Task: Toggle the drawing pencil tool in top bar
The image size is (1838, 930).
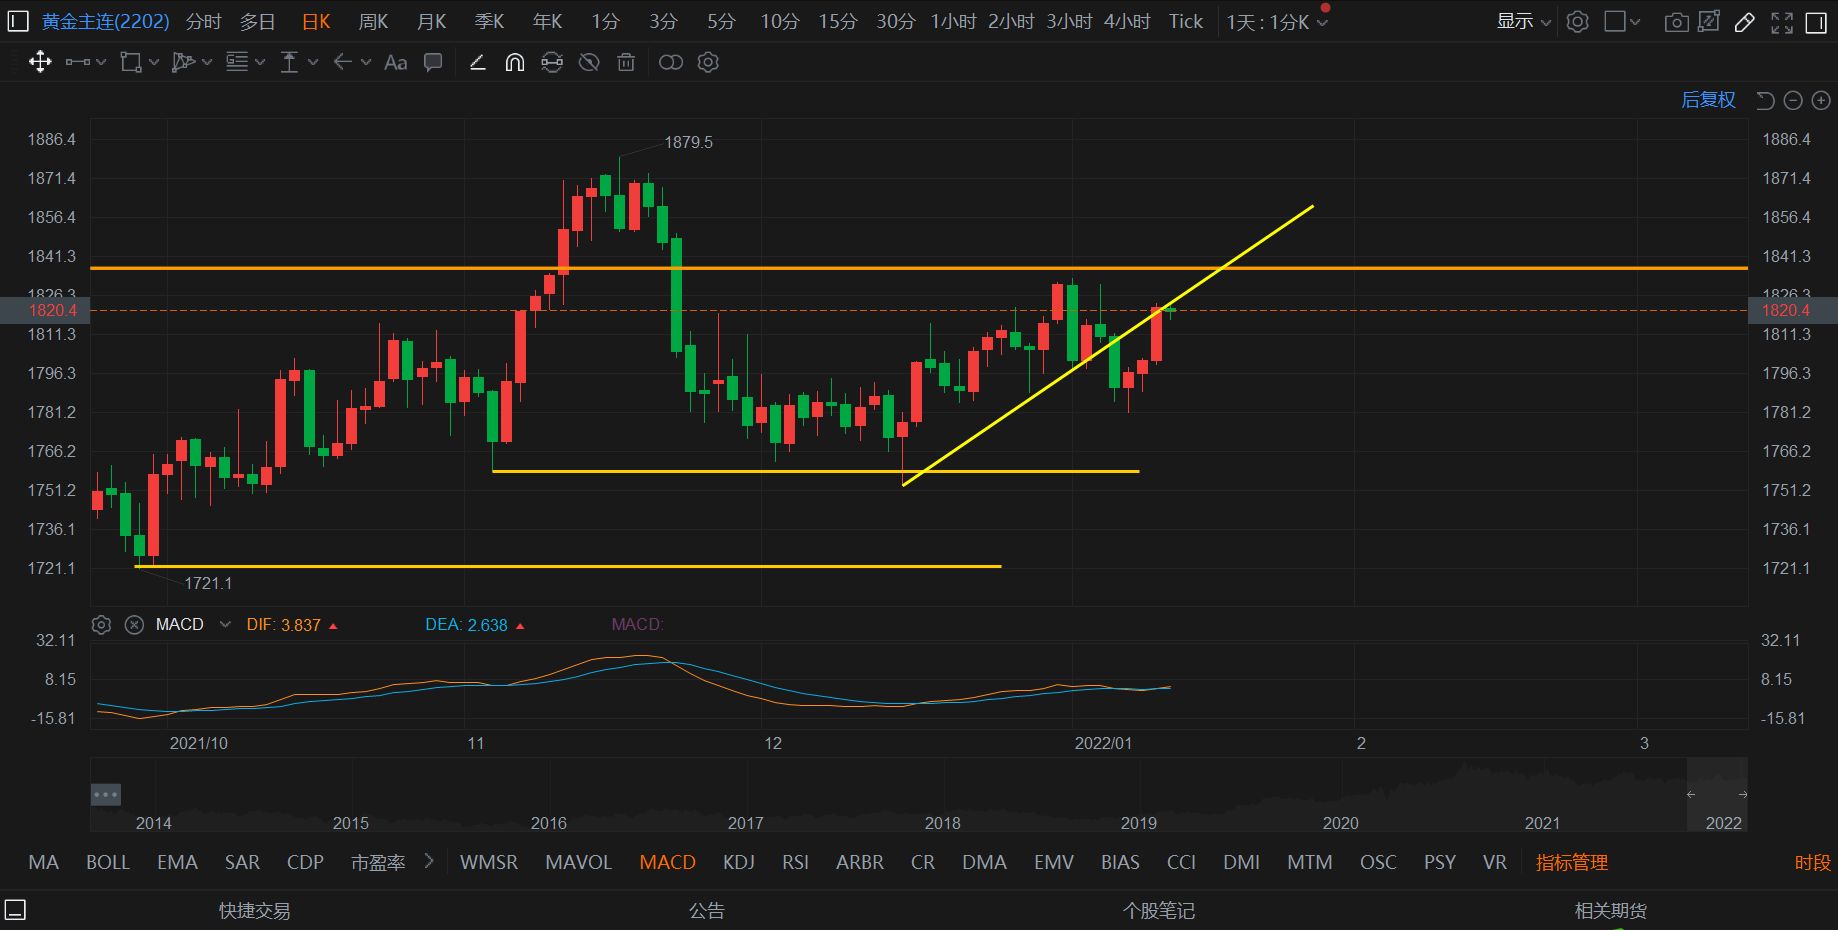Action: (x=1745, y=22)
